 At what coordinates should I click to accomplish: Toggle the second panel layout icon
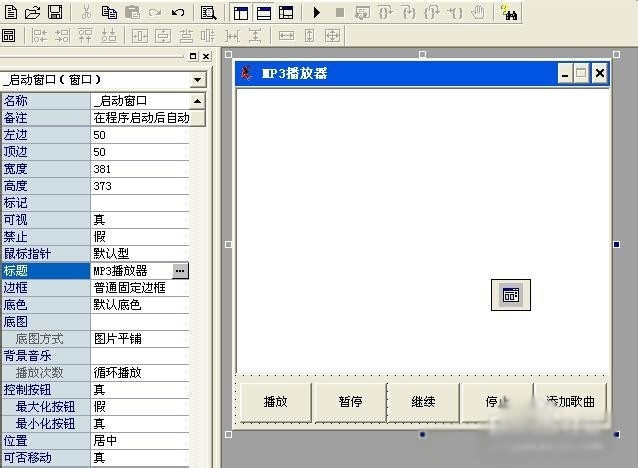pos(264,13)
